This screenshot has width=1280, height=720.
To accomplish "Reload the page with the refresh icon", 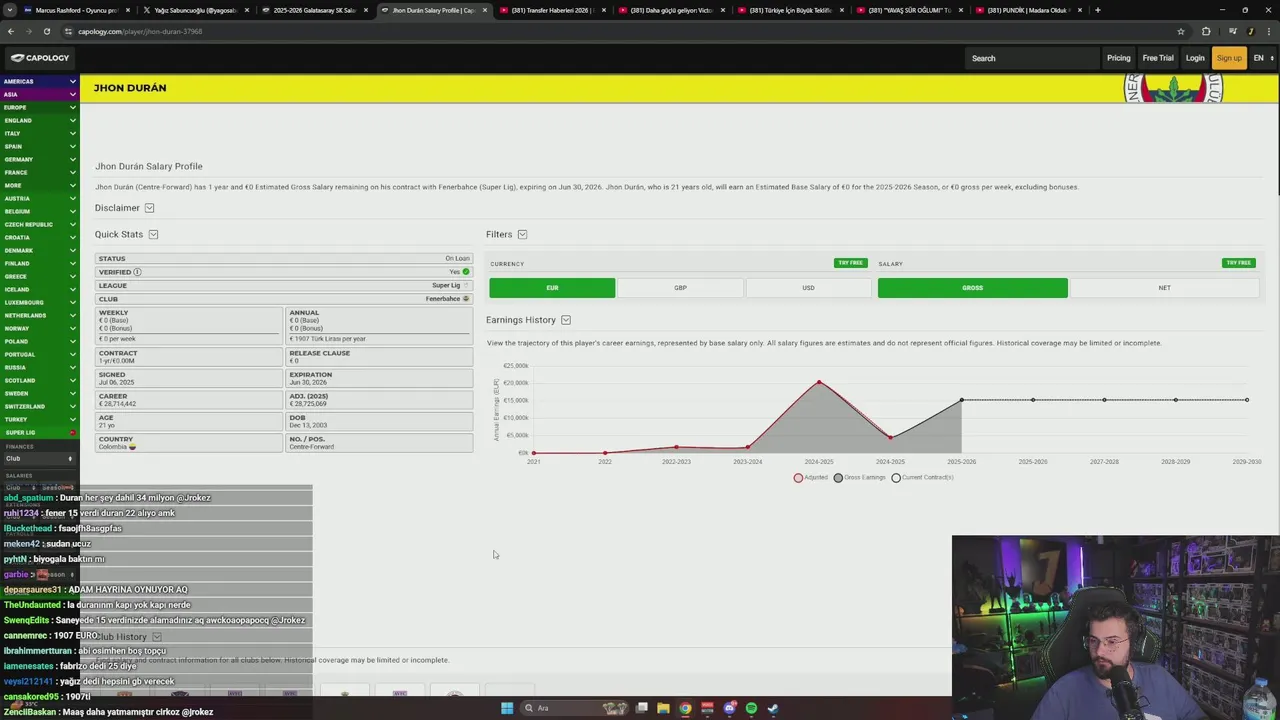I will click(47, 31).
